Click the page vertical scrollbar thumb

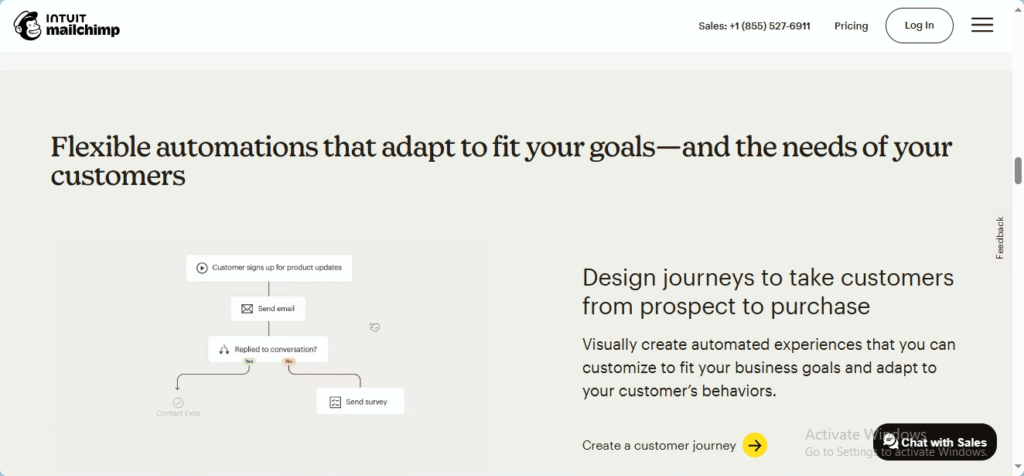pos(1017,170)
